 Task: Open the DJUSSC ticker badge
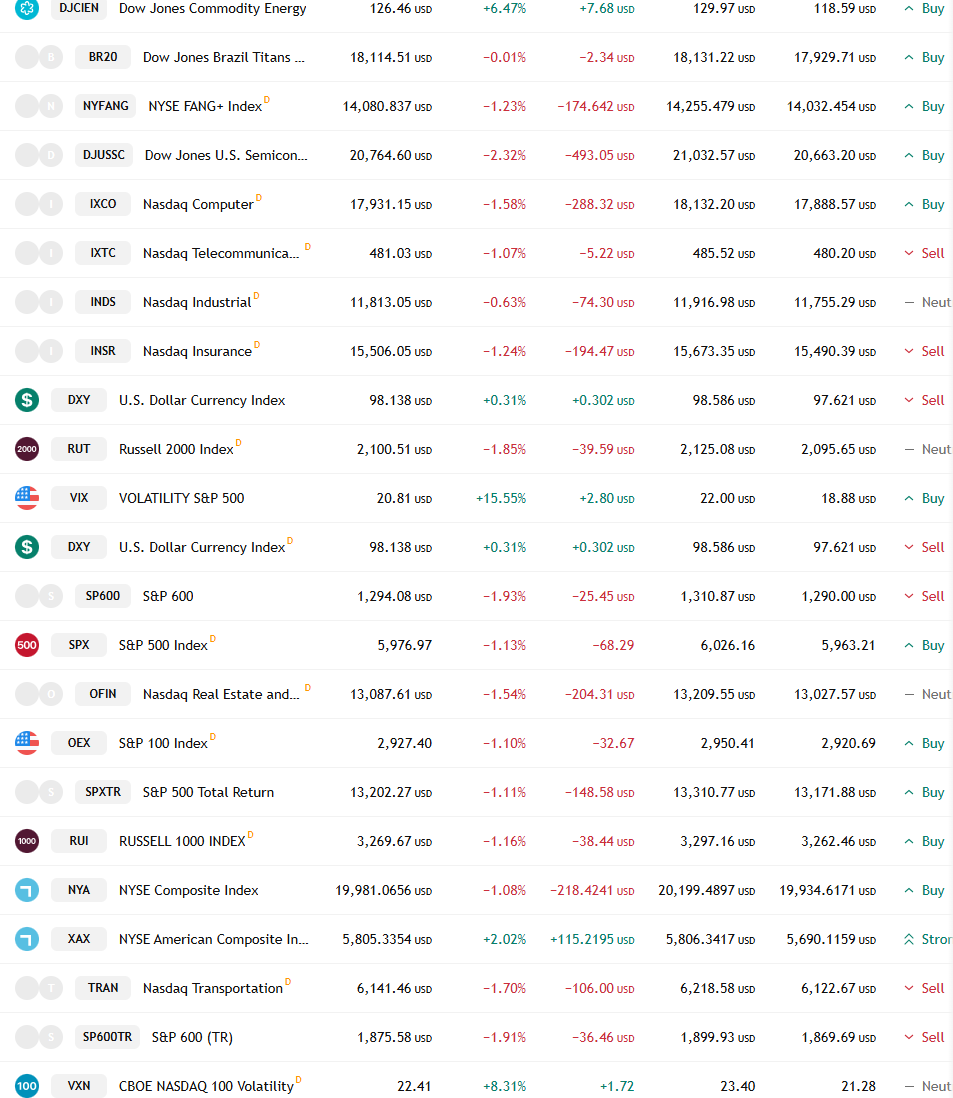click(x=104, y=155)
